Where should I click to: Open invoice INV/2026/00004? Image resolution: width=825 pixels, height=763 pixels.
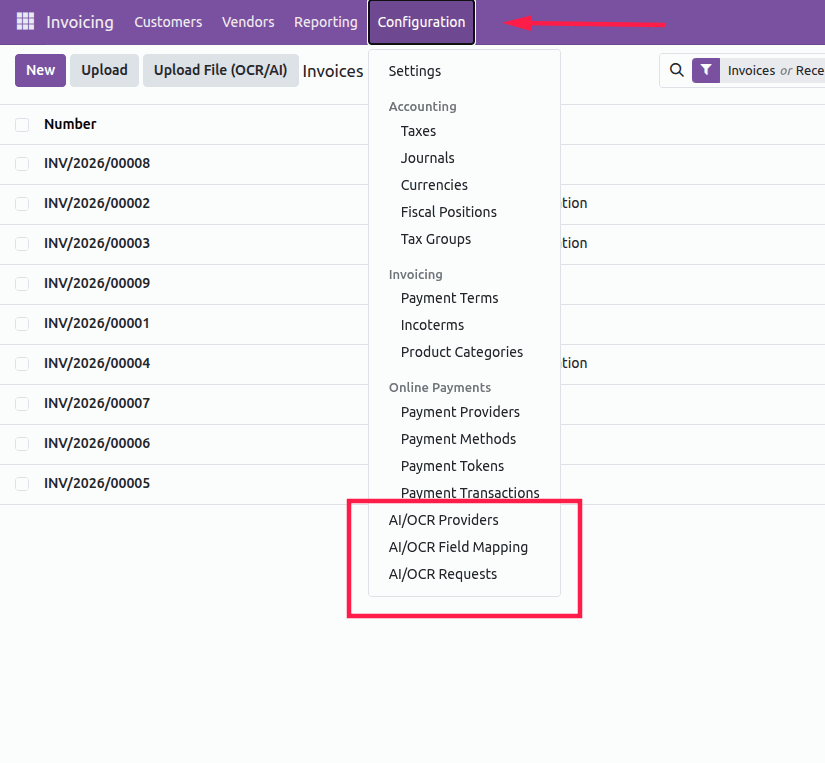tap(97, 363)
